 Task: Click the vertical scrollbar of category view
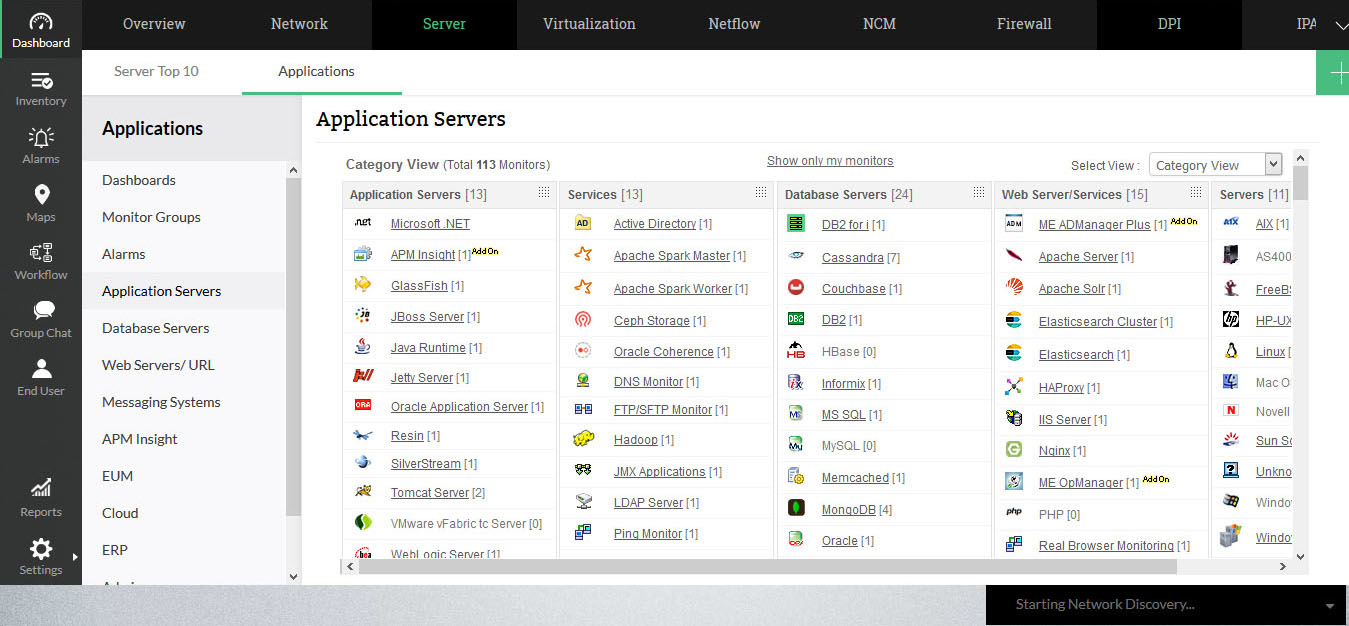point(1300,182)
